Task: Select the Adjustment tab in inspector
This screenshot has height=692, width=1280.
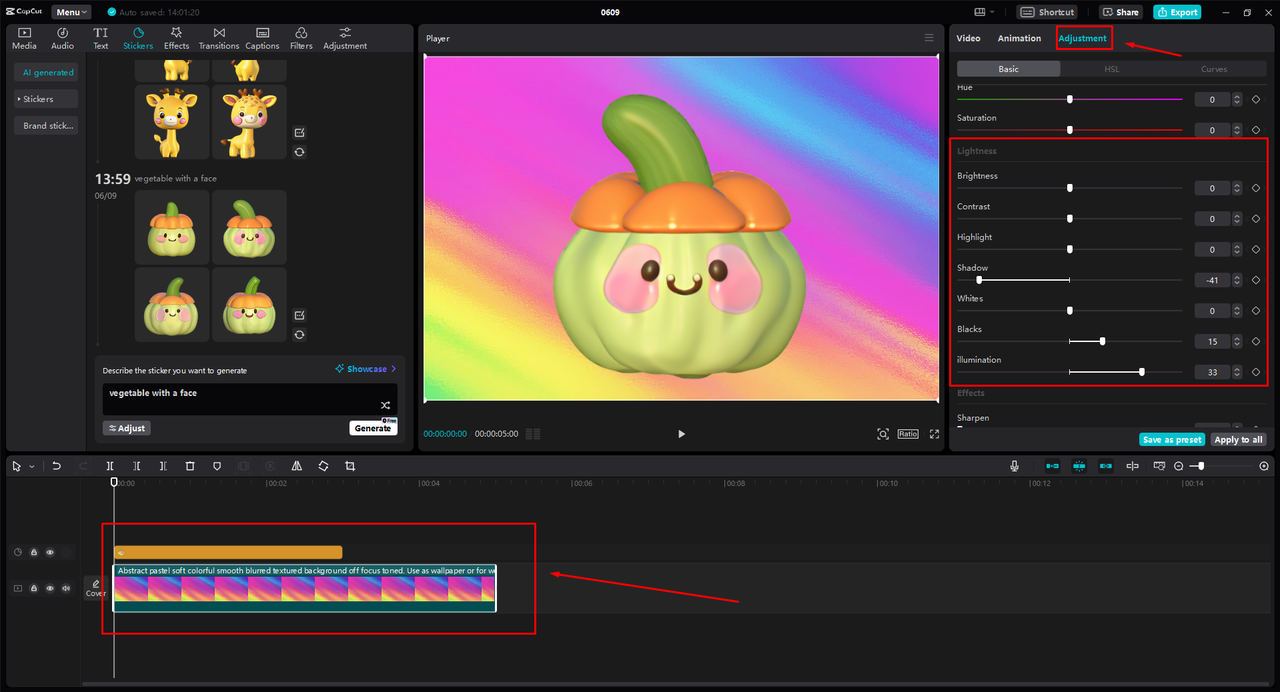Action: 1083,38
